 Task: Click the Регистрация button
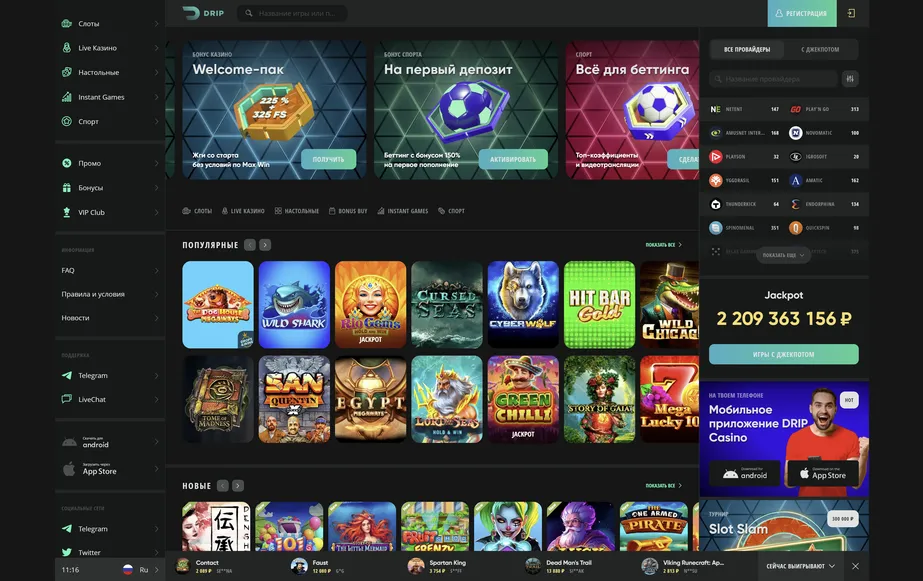(x=802, y=13)
